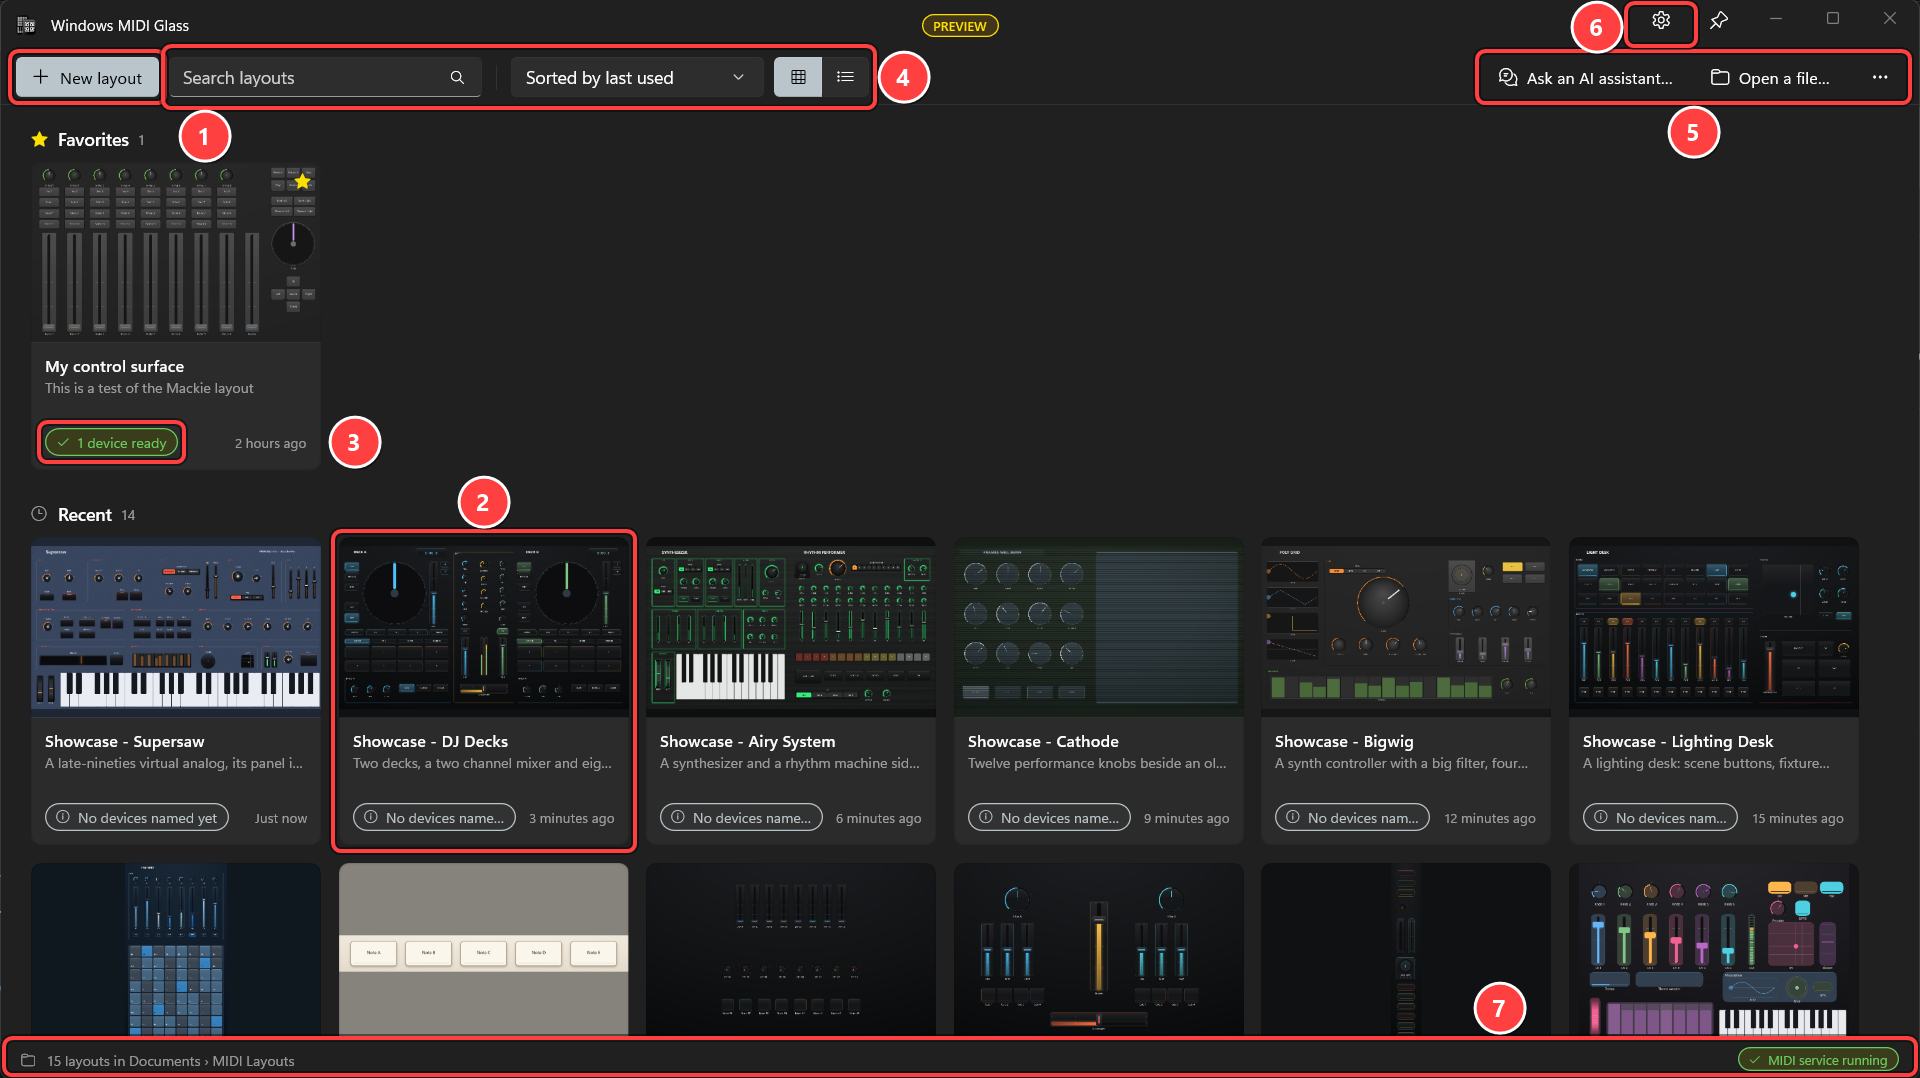1920x1078 pixels.
Task: Click No devices badge on Cathode
Action: 1049,818
